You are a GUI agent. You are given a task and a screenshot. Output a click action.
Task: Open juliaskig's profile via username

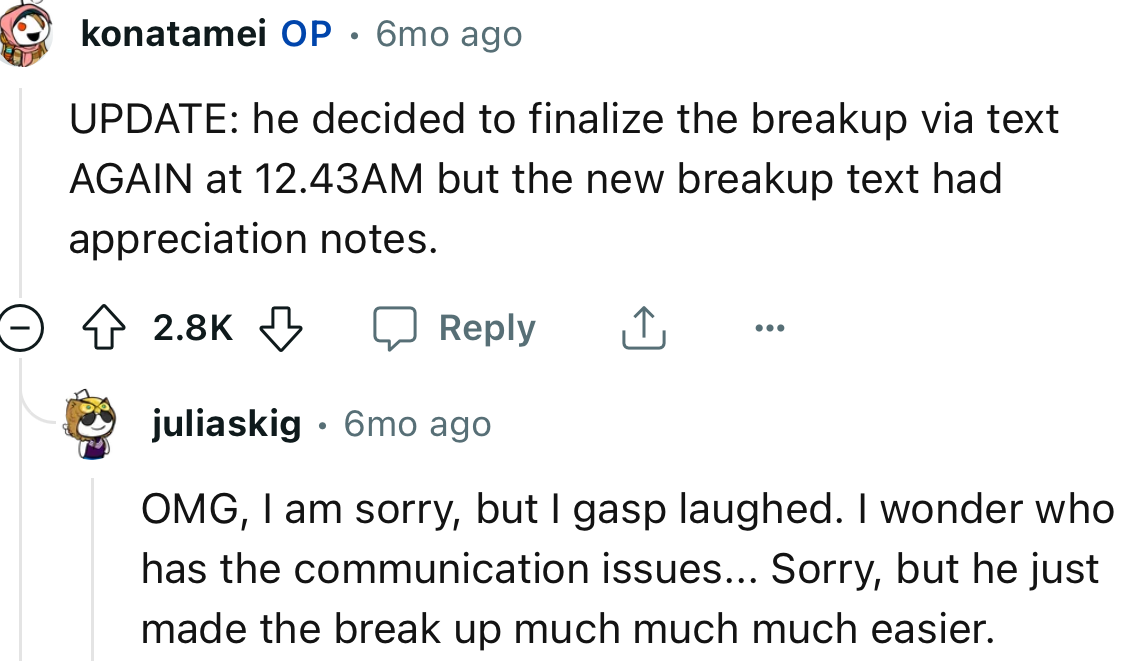pos(227,423)
